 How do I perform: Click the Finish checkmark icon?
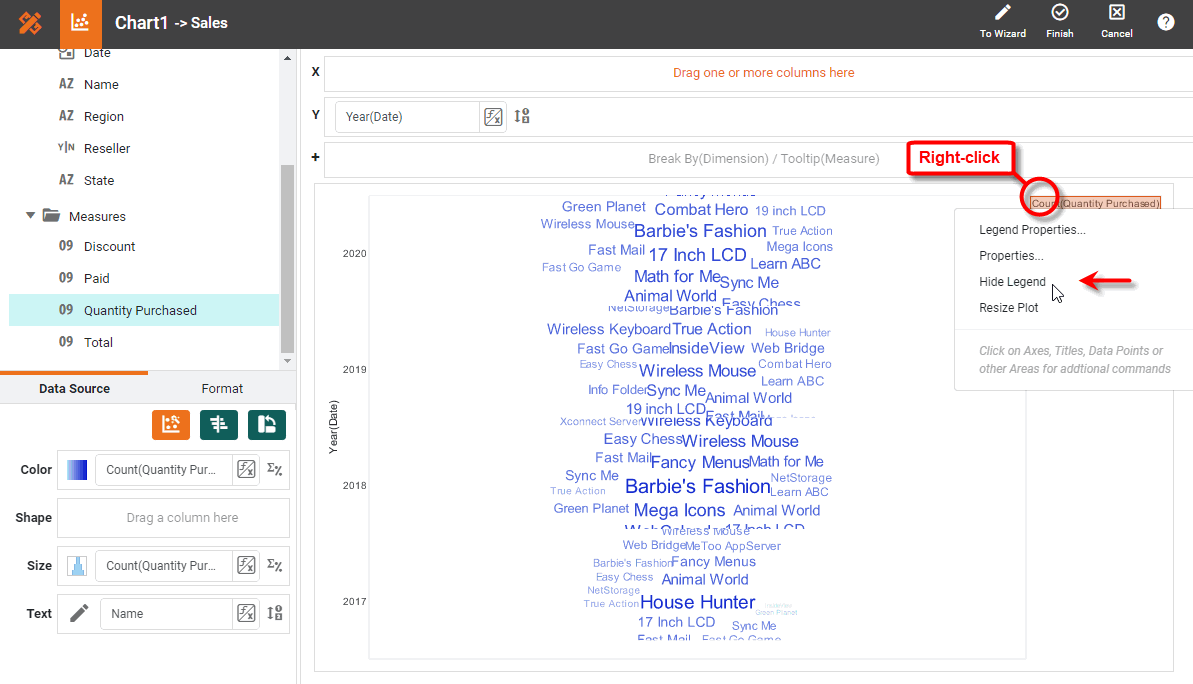pyautogui.click(x=1059, y=22)
